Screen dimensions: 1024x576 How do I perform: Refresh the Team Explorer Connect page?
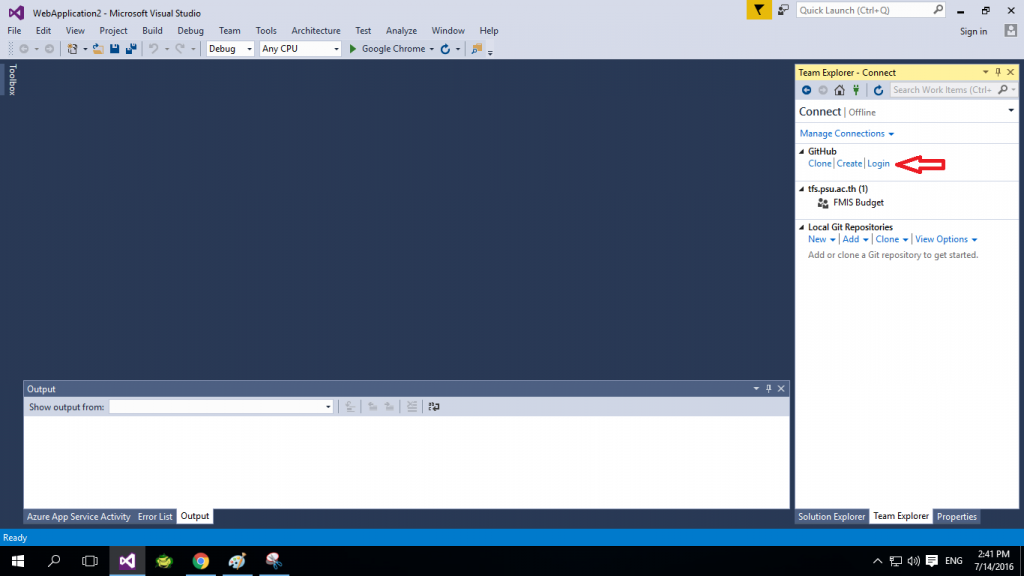coord(877,89)
